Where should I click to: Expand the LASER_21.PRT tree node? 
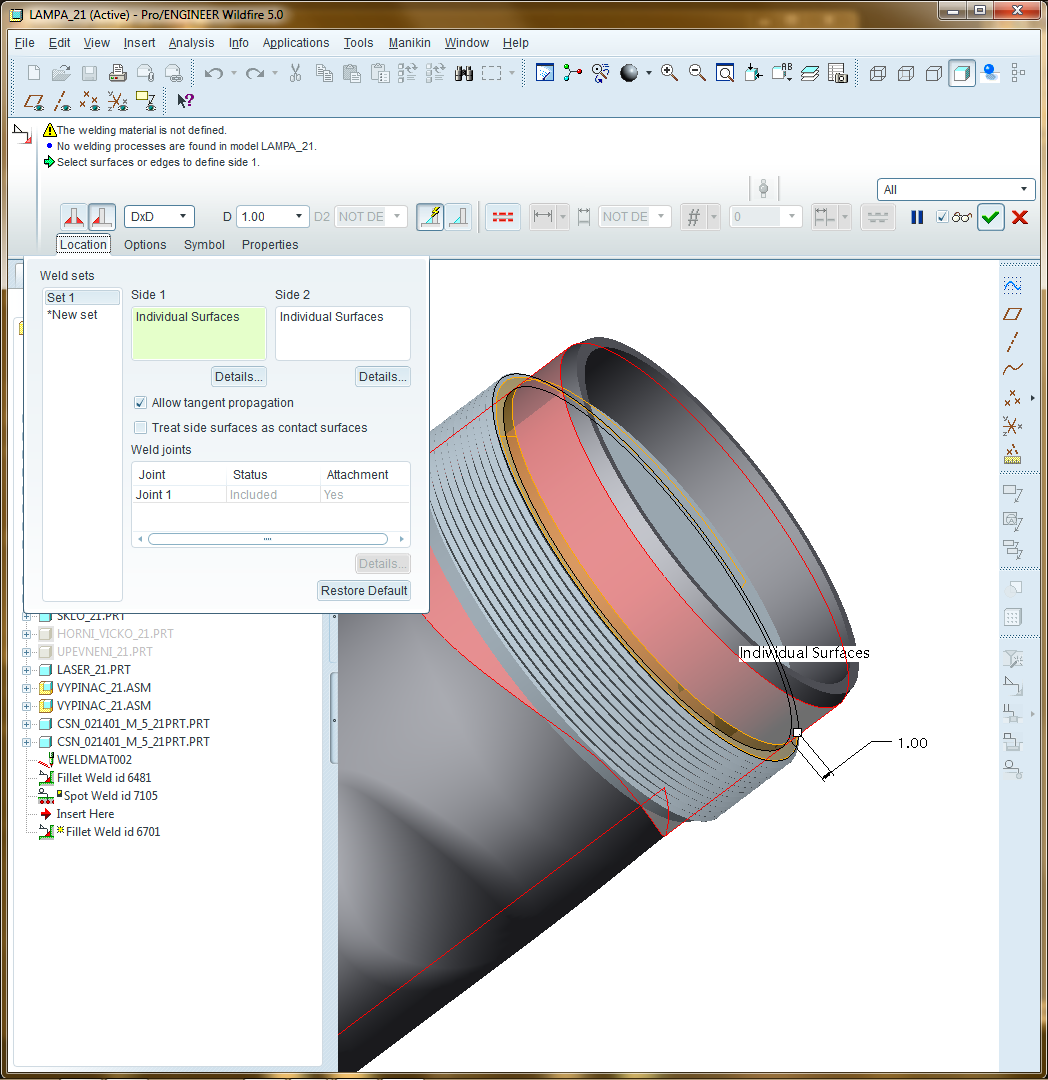pos(26,670)
